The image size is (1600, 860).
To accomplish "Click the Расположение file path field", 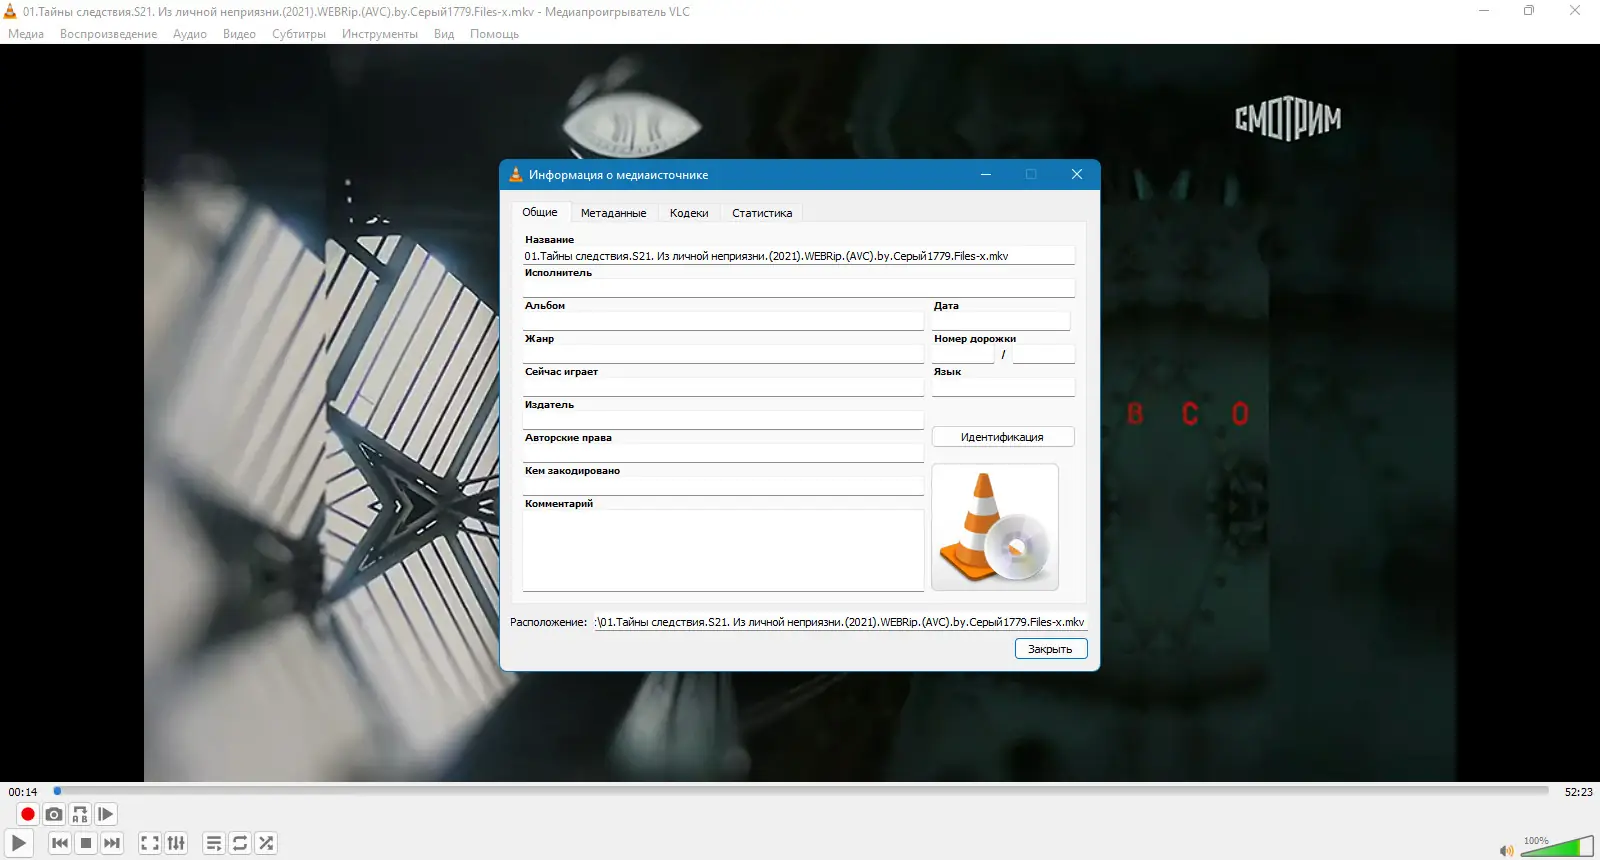I will click(x=840, y=622).
